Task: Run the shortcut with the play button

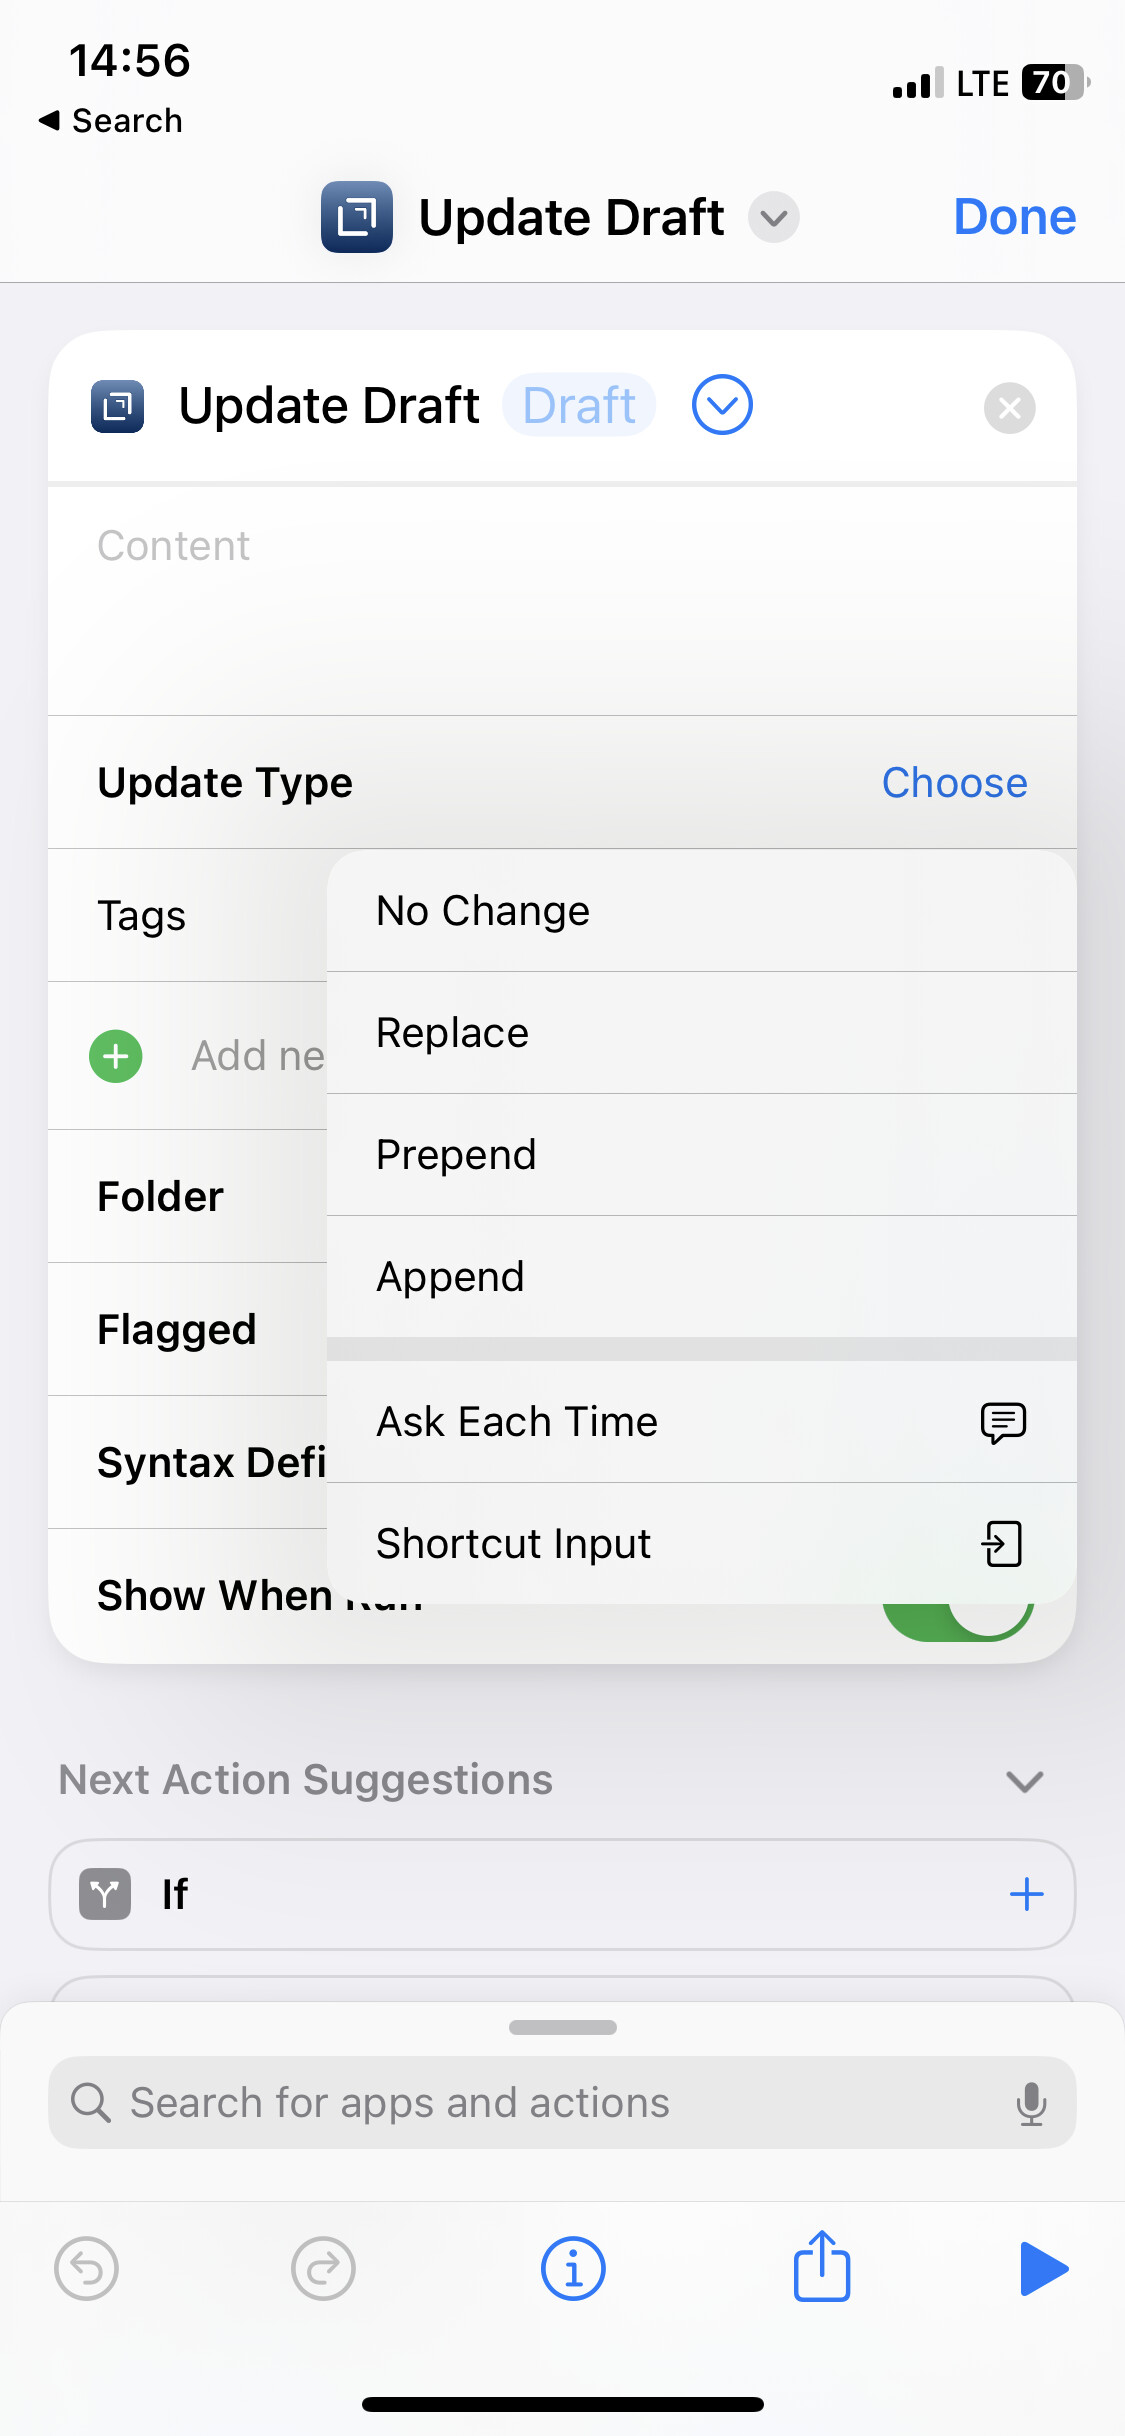Action: [x=1044, y=2268]
